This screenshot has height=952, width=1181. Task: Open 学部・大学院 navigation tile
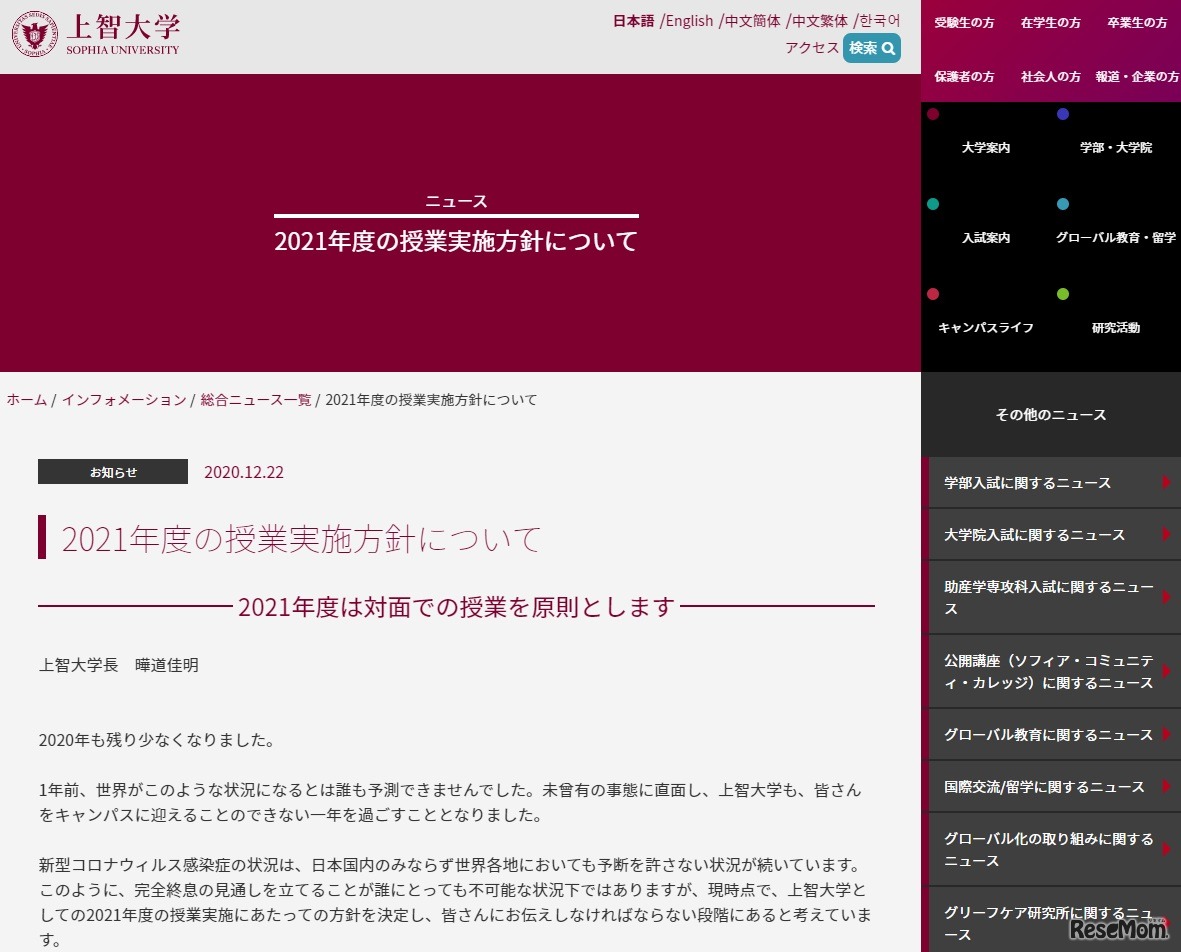[1115, 147]
